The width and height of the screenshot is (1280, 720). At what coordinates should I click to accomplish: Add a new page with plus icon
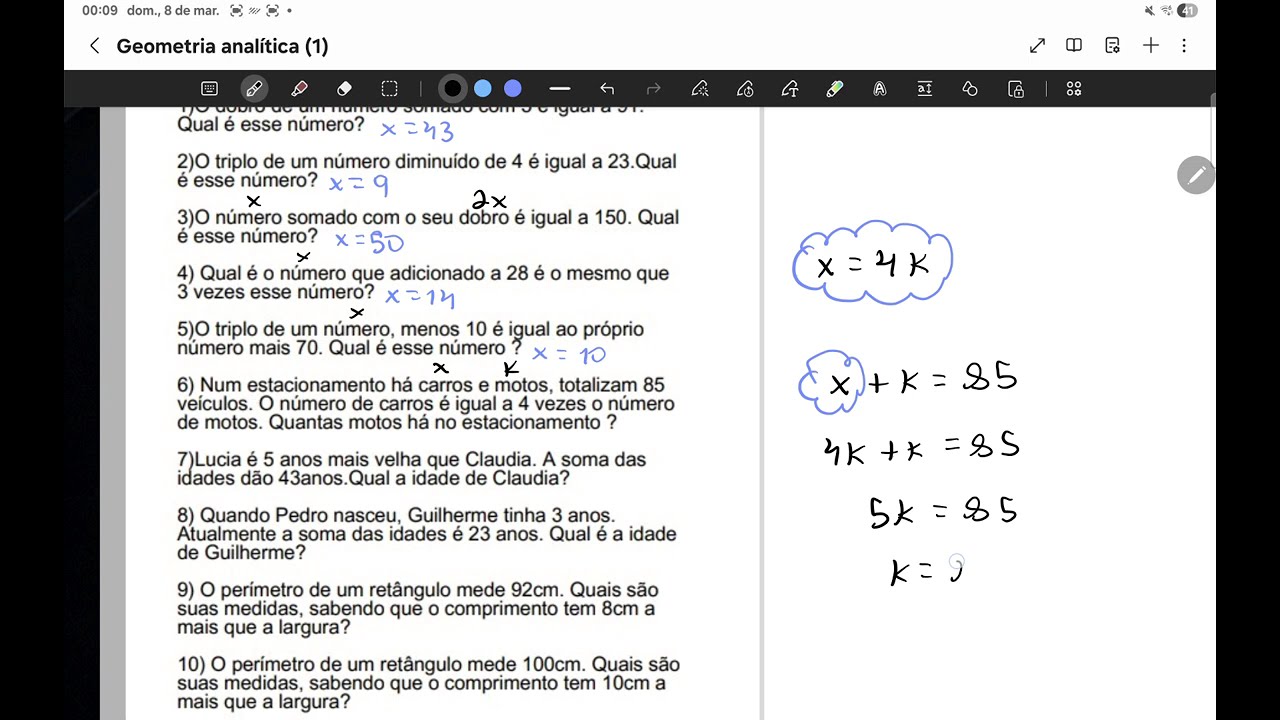(1151, 46)
